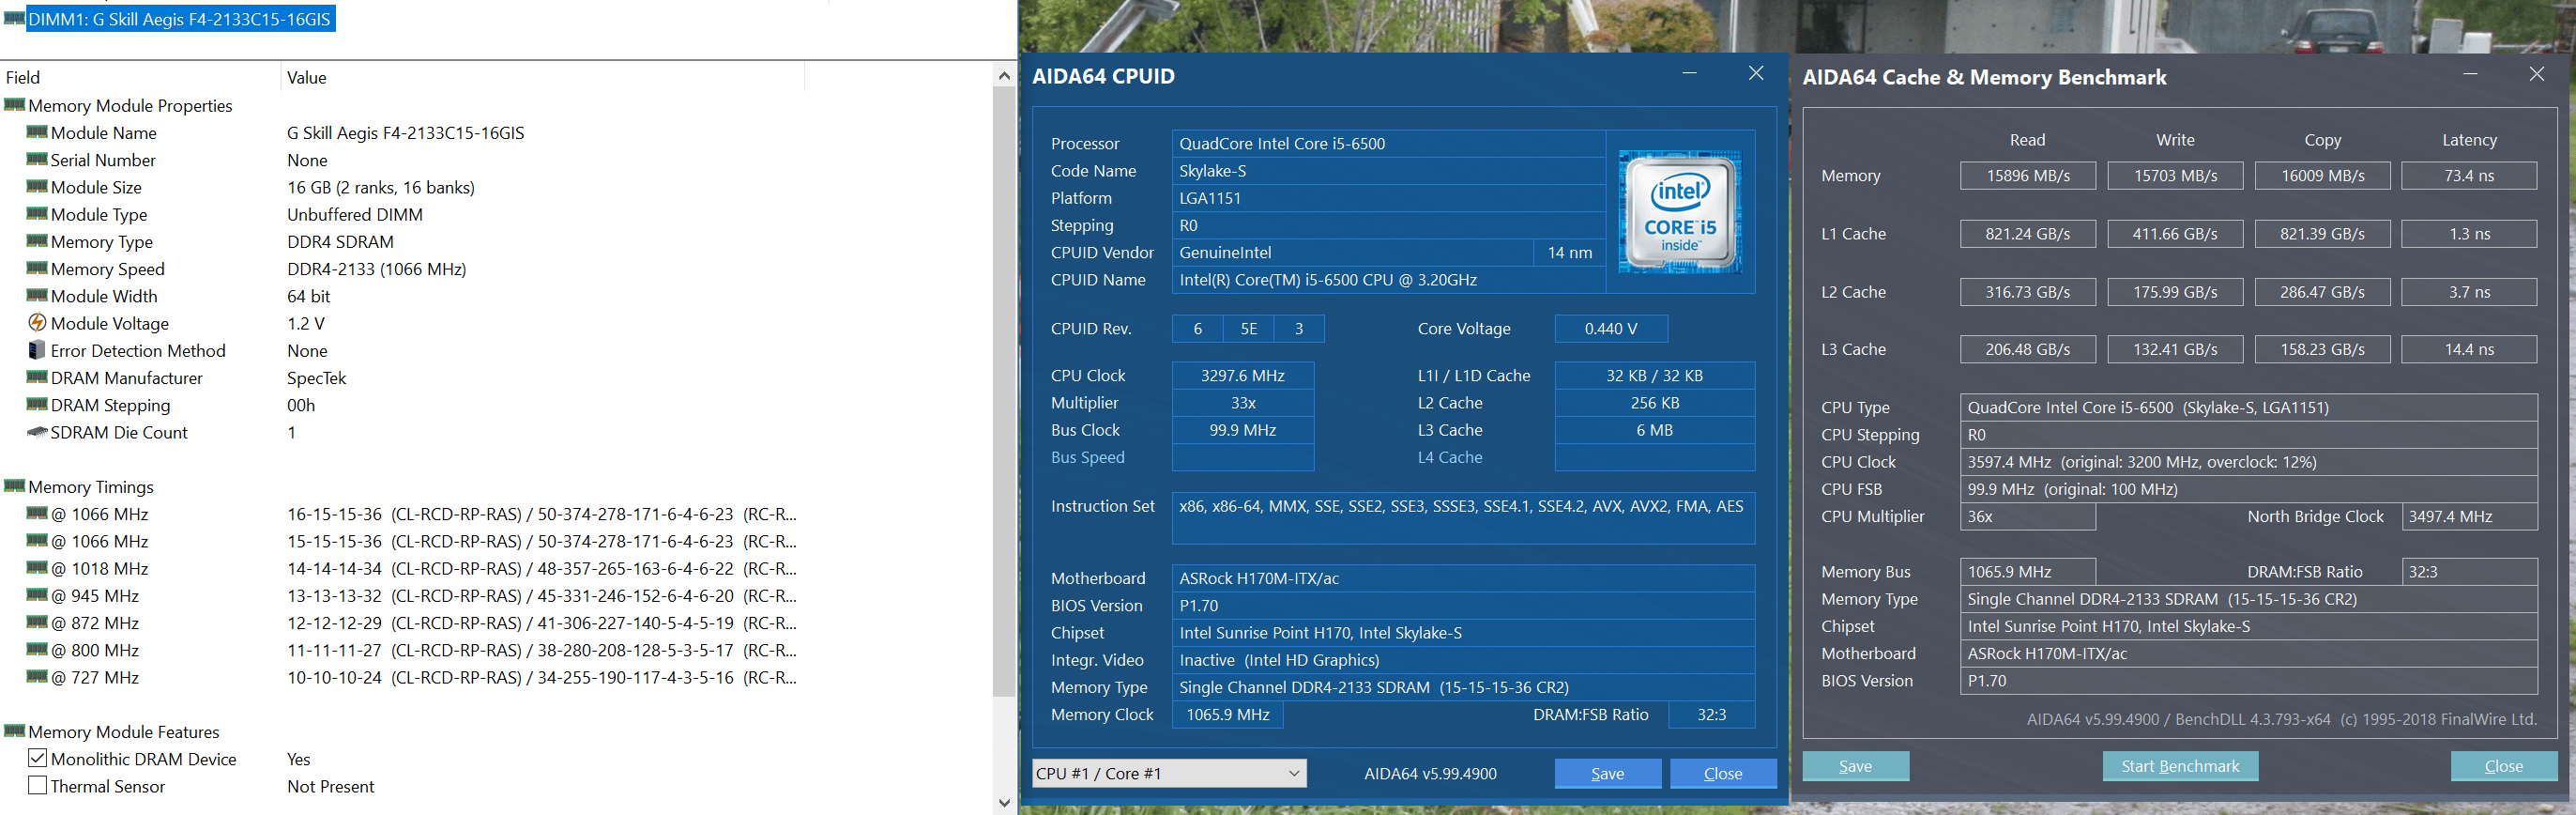Click the DRAM Manufacturer row icon
The width and height of the screenshot is (2576, 815).
37,377
